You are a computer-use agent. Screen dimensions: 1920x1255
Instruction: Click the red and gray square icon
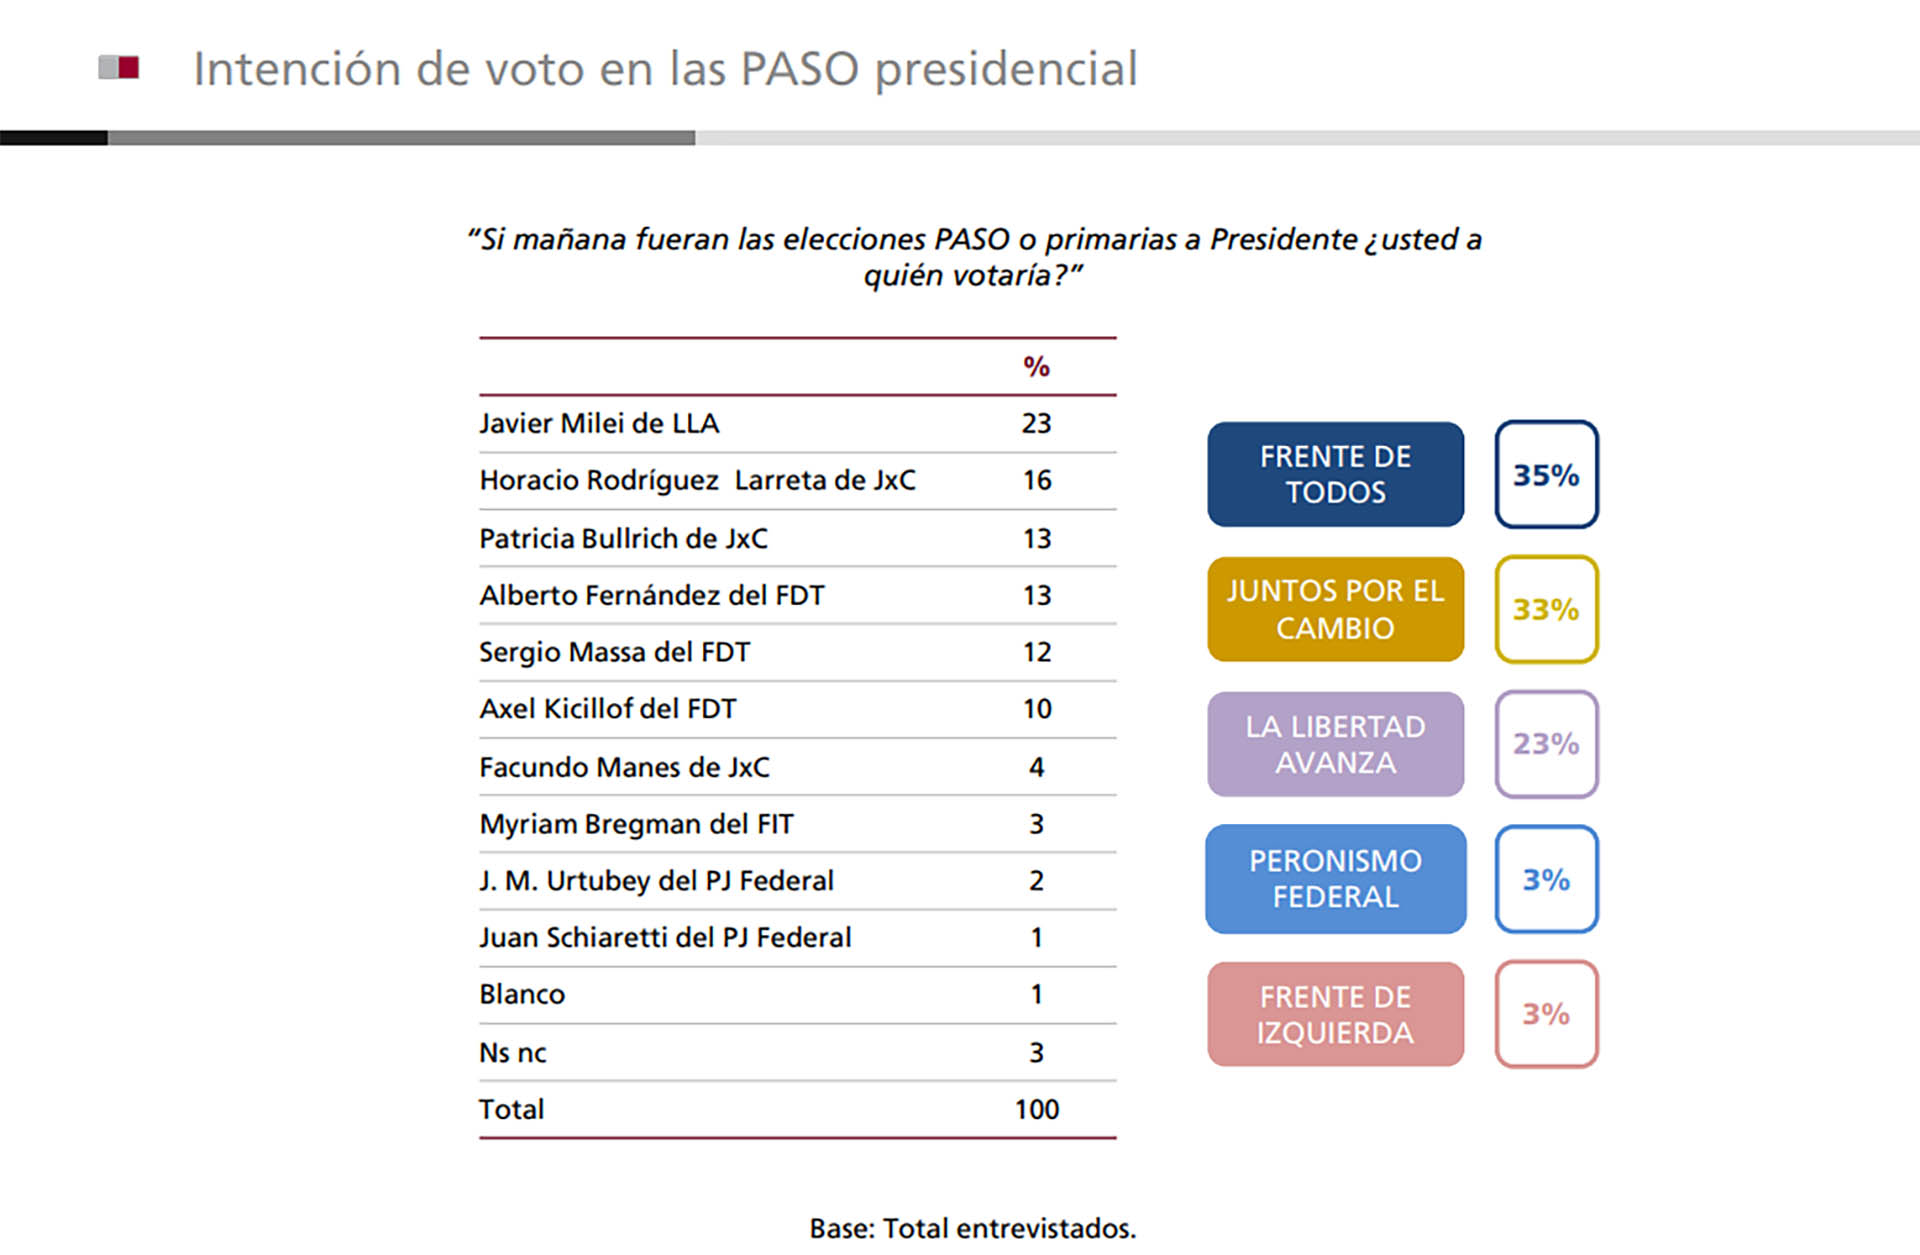tap(118, 68)
